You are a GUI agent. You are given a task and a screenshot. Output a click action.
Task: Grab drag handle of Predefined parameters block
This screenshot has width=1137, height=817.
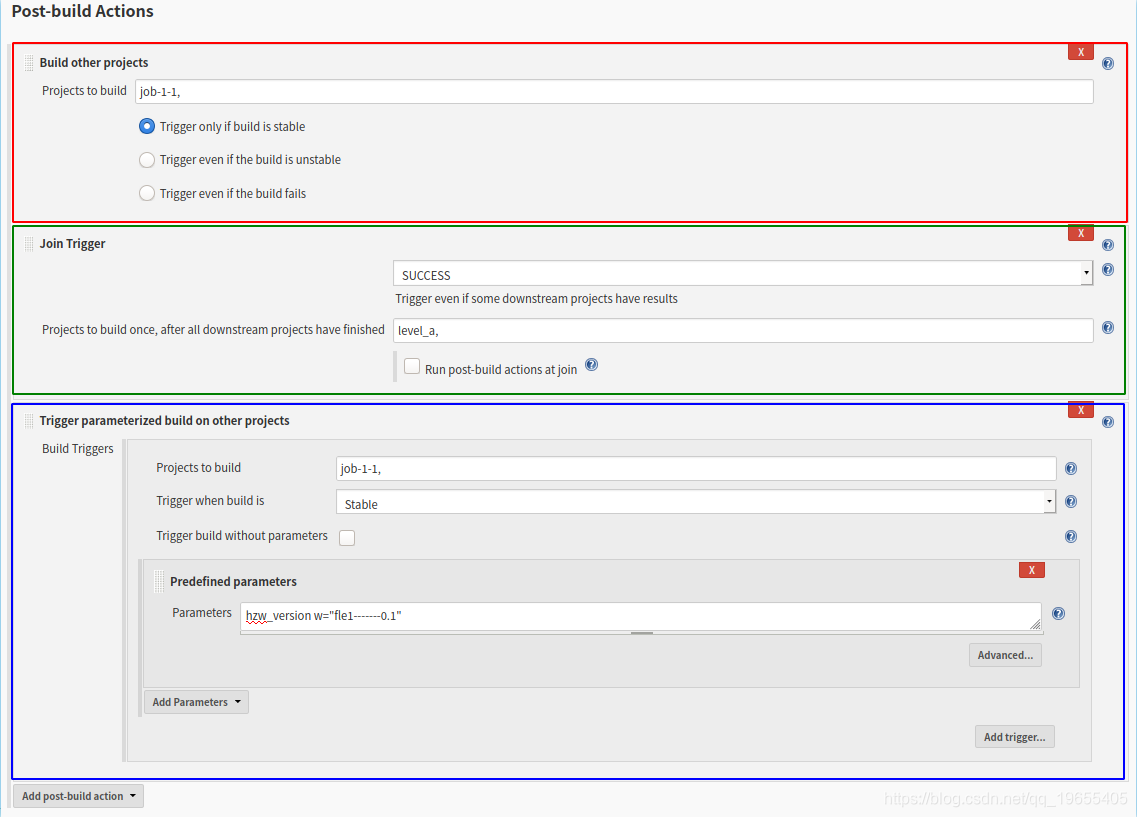(x=159, y=581)
